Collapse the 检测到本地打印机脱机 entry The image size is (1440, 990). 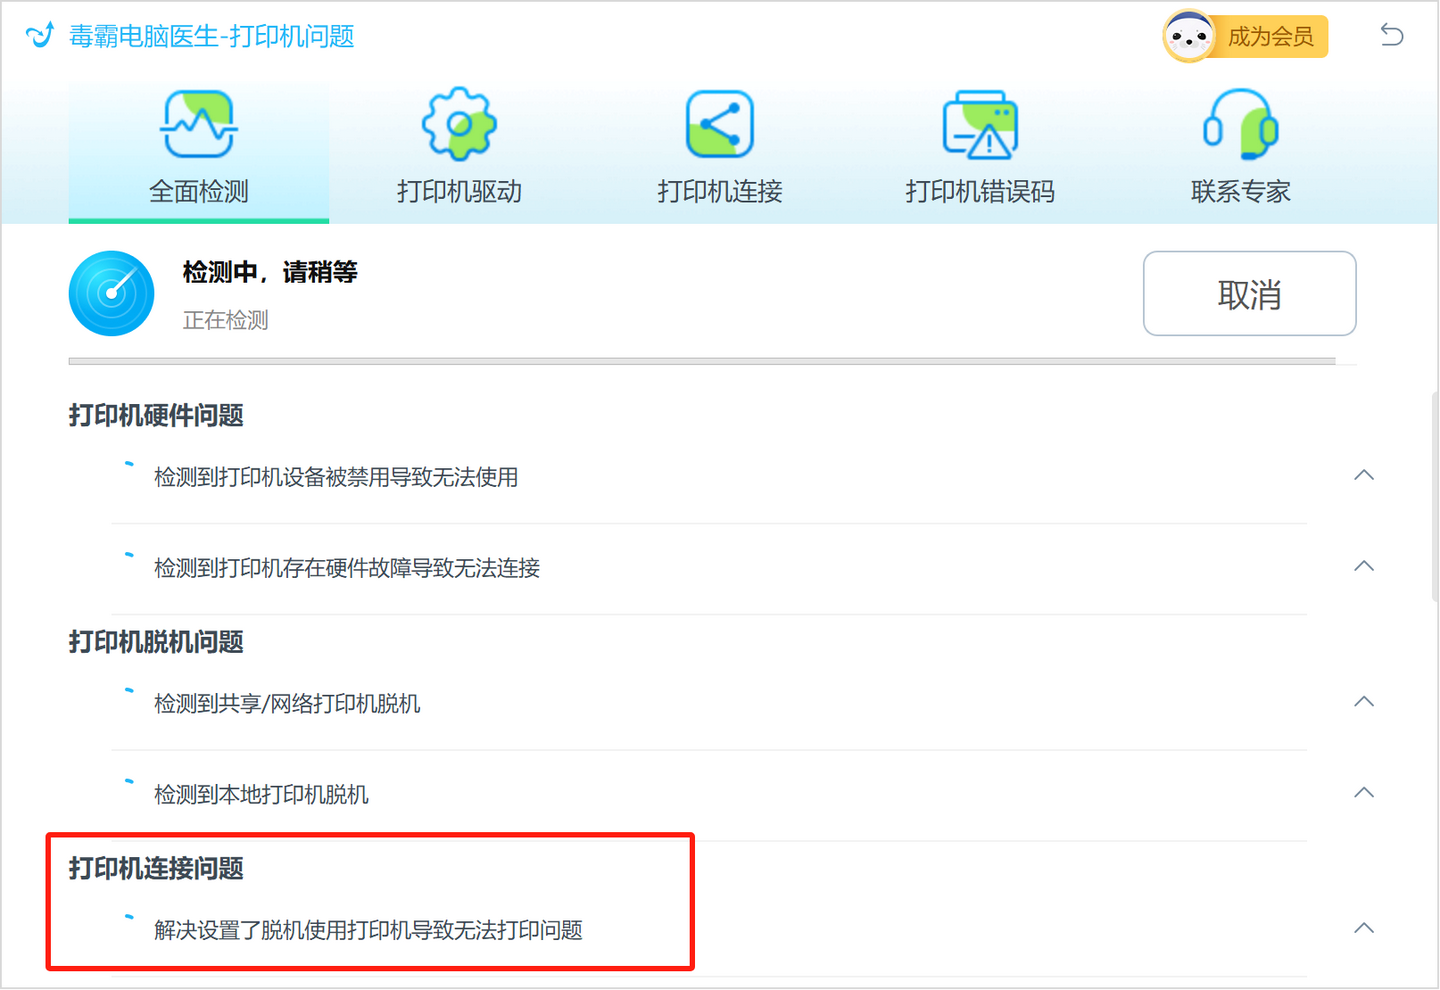click(1364, 792)
